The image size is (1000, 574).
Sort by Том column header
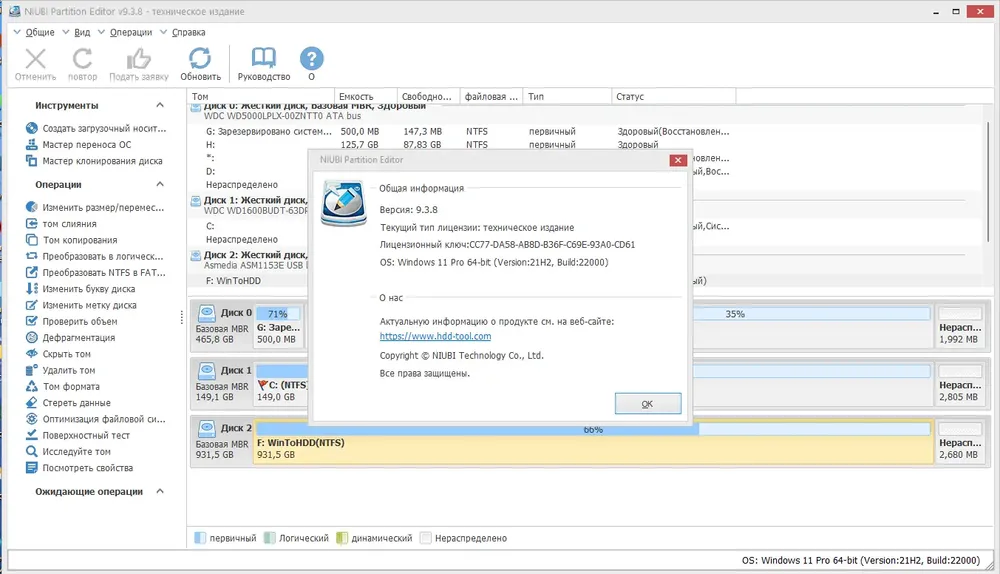point(260,96)
